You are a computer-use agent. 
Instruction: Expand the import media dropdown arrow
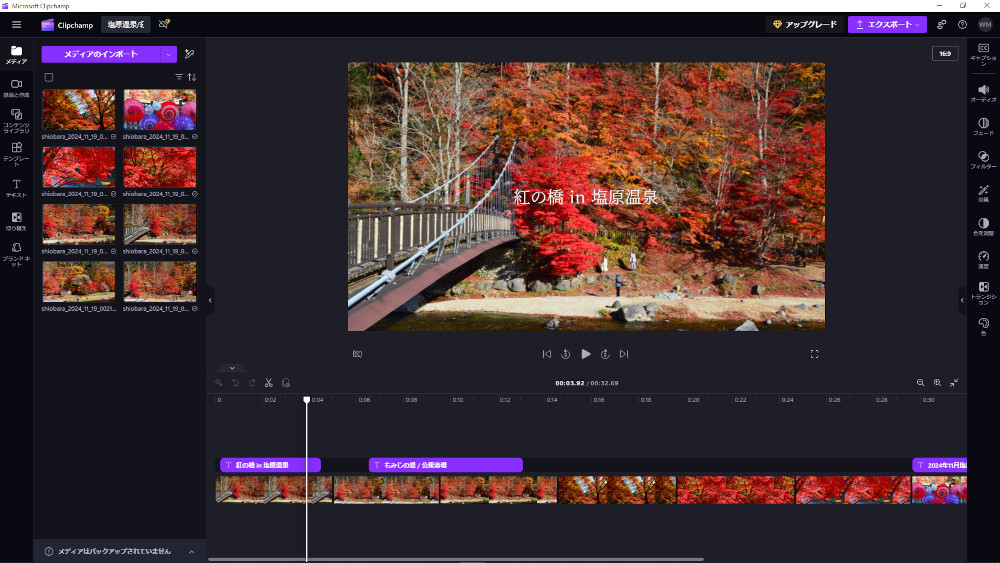(168, 54)
